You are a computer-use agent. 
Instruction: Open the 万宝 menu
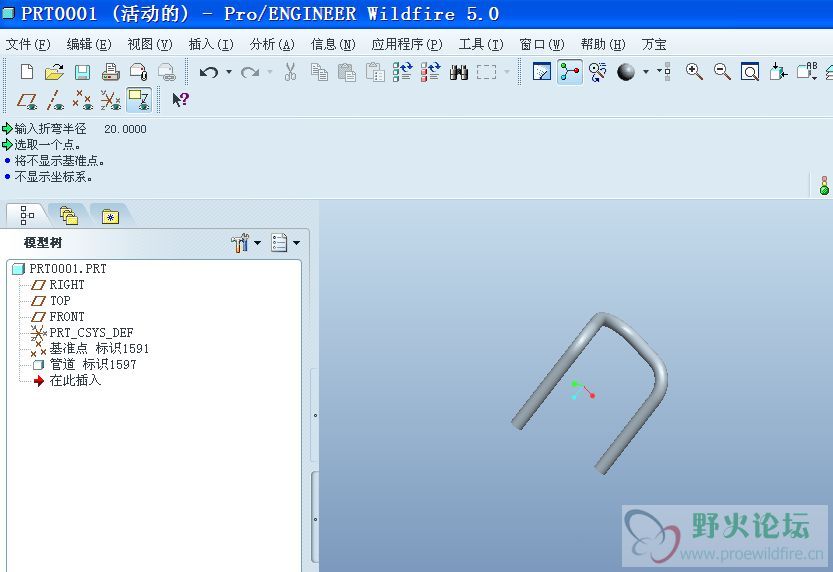click(654, 44)
